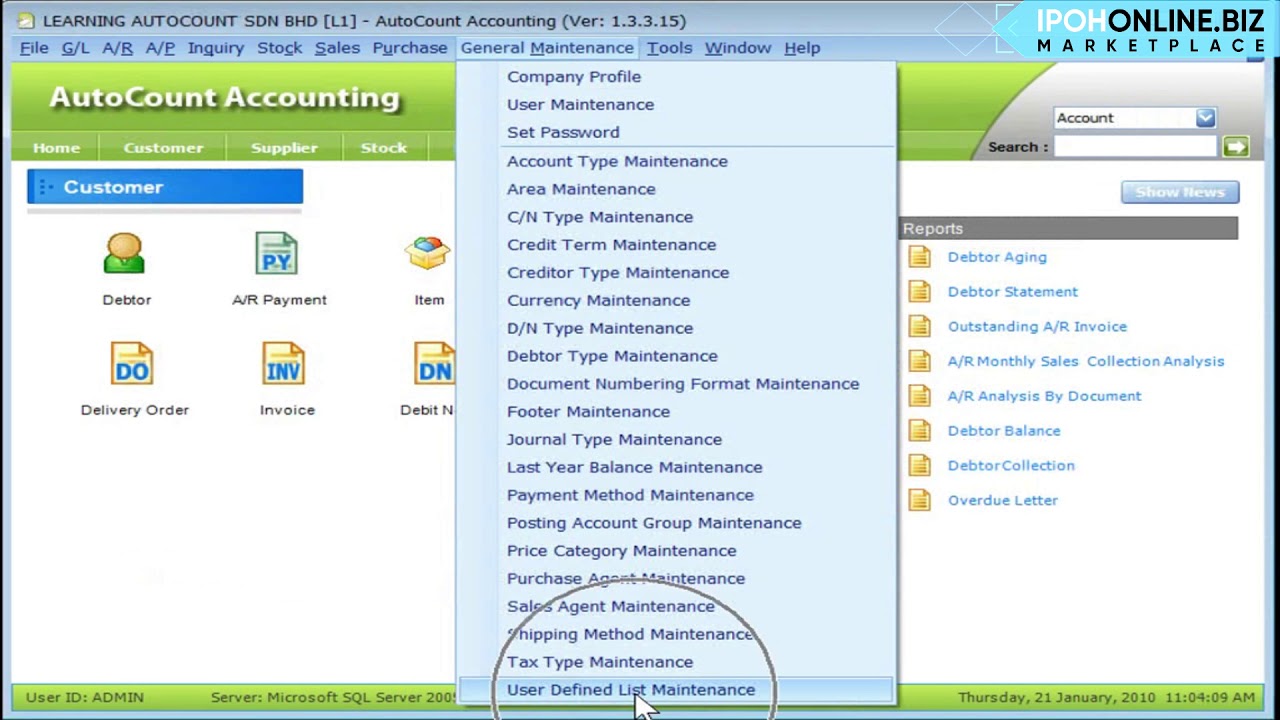Switch to the Supplier tab
The image size is (1280, 720).
pyautogui.click(x=284, y=148)
